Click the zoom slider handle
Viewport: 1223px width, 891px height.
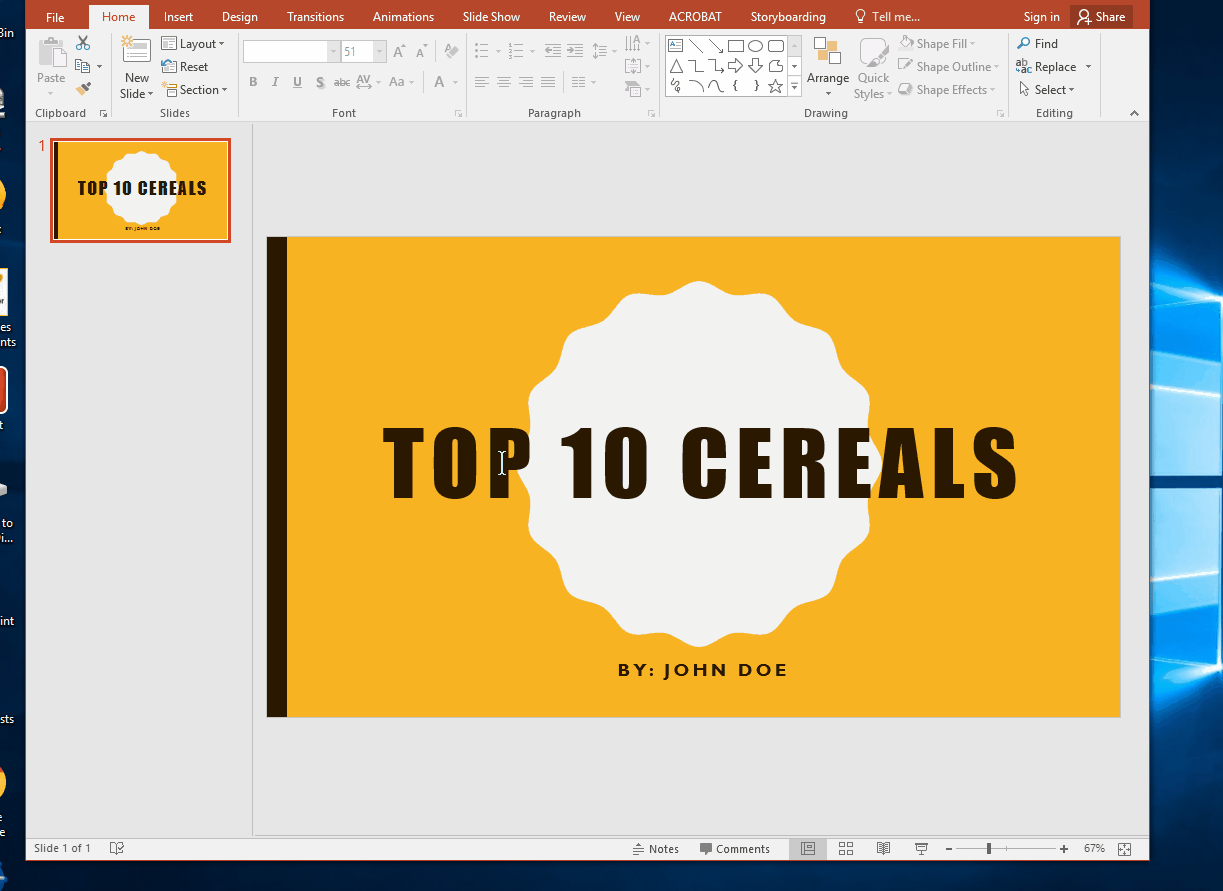coord(988,848)
